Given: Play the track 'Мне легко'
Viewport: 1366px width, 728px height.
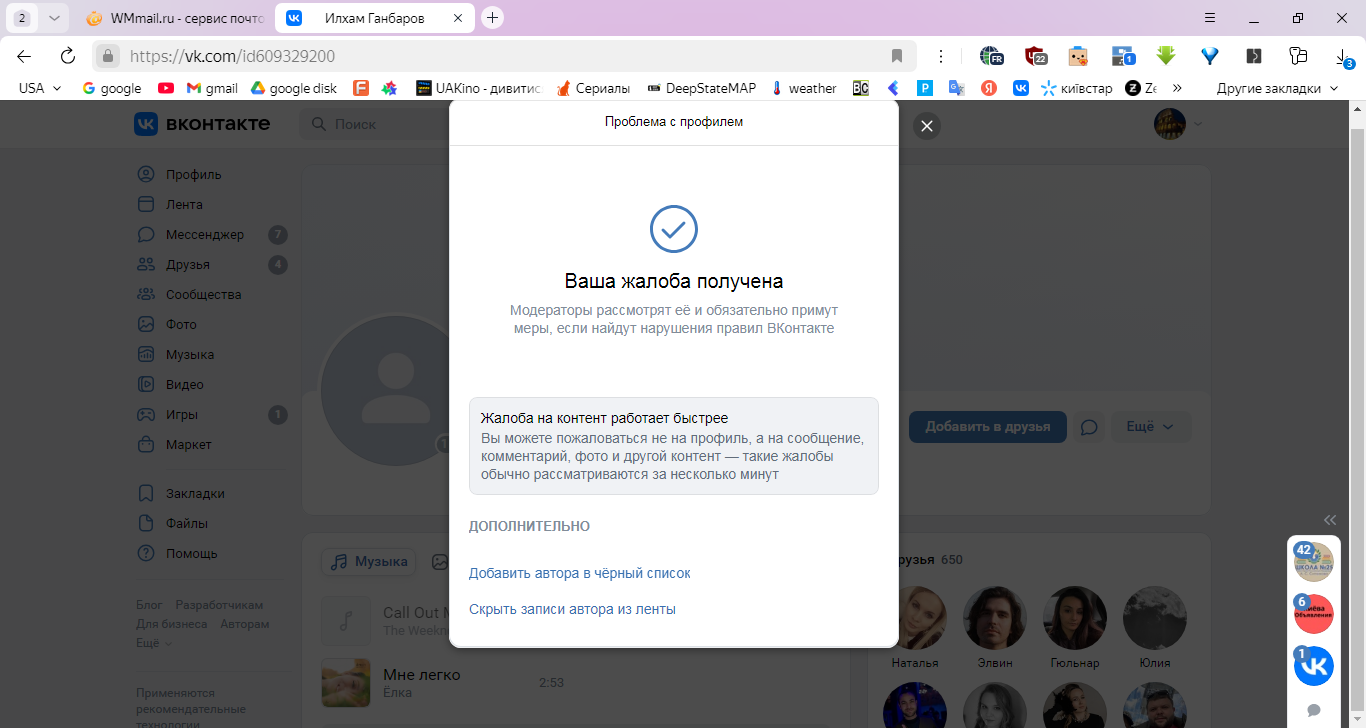Looking at the screenshot, I should pos(346,683).
